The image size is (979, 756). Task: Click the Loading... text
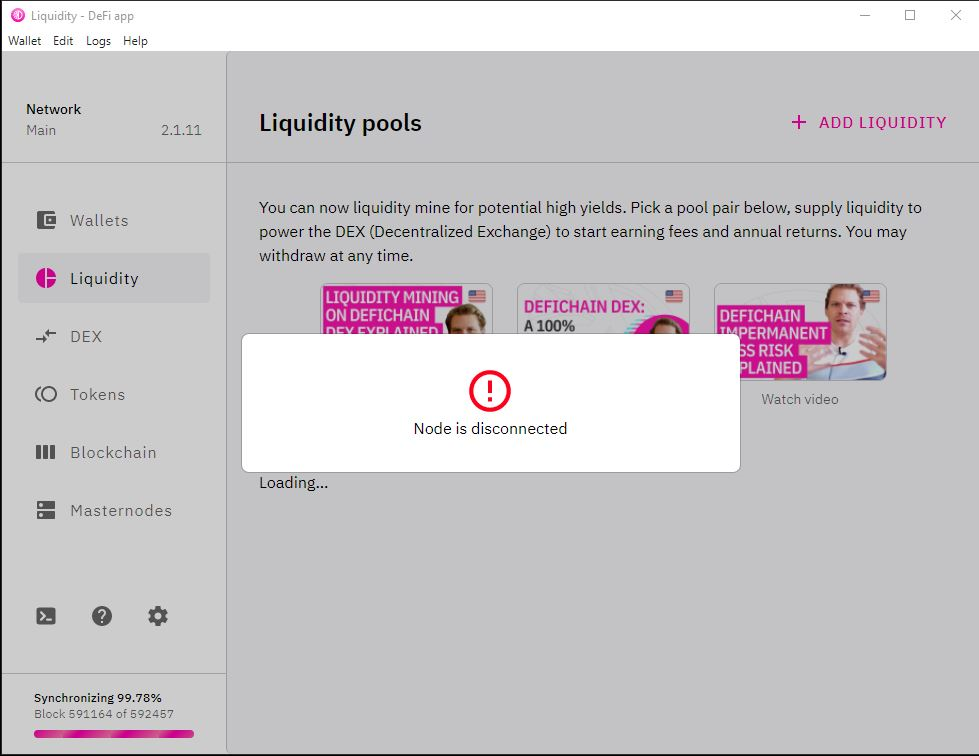pos(293,483)
